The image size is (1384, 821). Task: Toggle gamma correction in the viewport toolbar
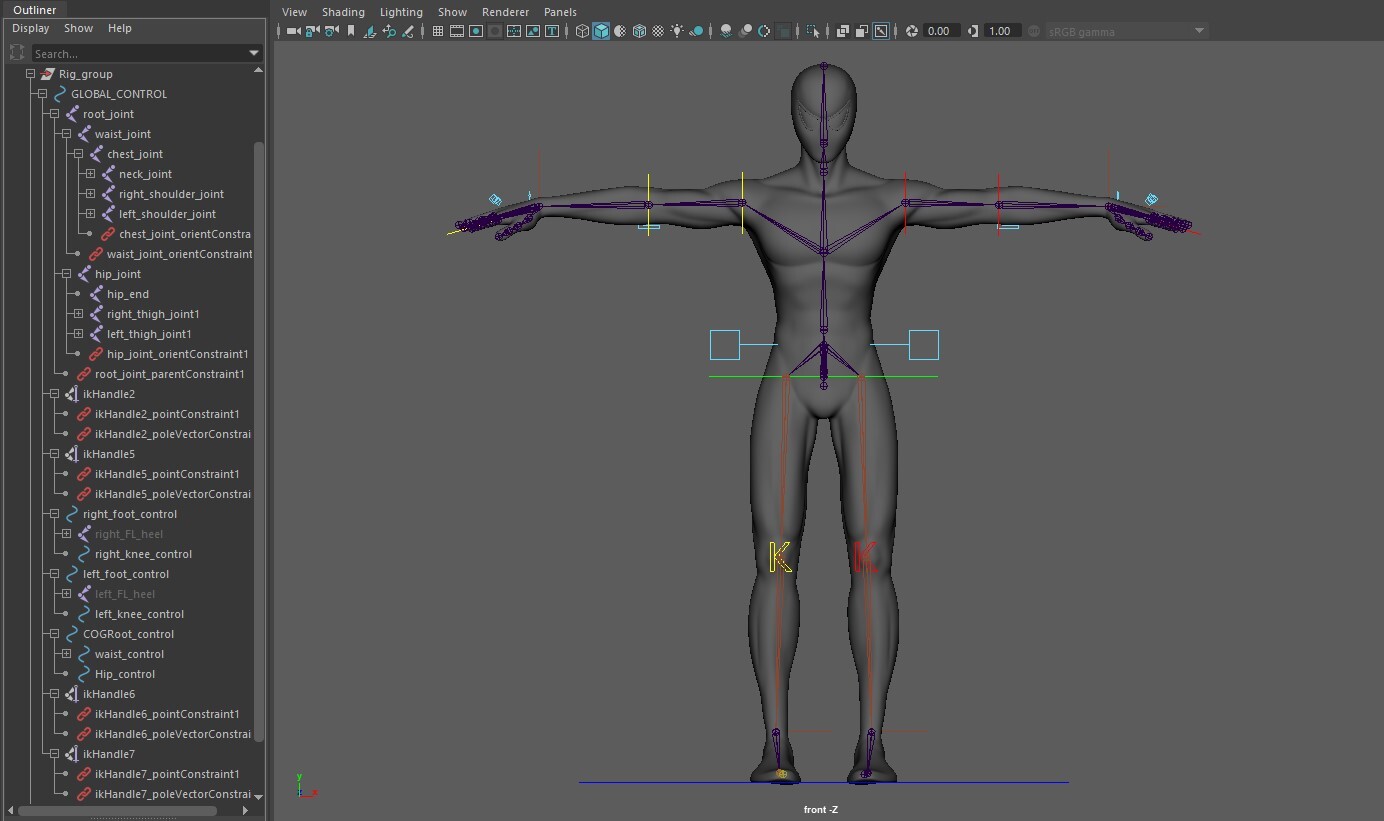pyautogui.click(x=974, y=31)
